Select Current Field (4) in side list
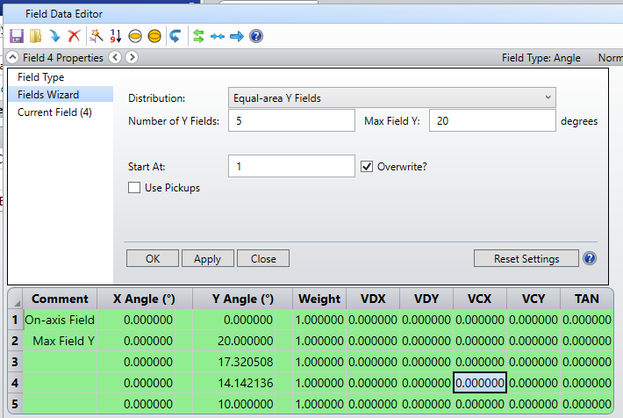The width and height of the screenshot is (623, 418). coord(55,112)
